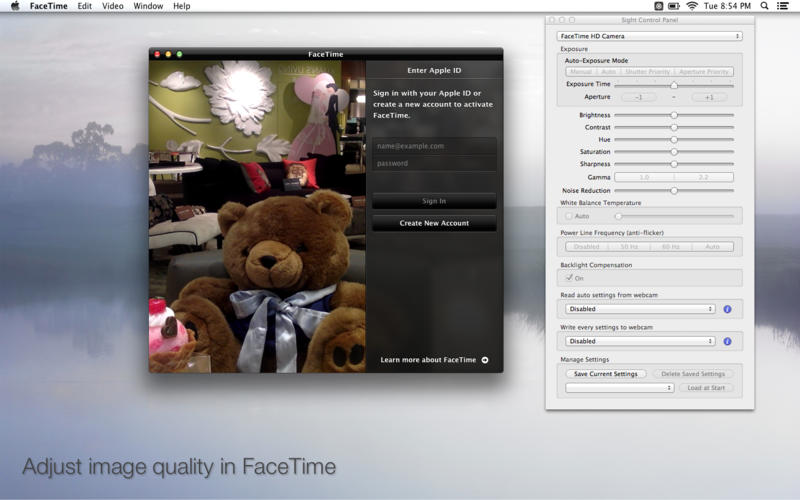The image size is (800, 500).
Task: Open the FaceTime application menu
Action: point(48,6)
